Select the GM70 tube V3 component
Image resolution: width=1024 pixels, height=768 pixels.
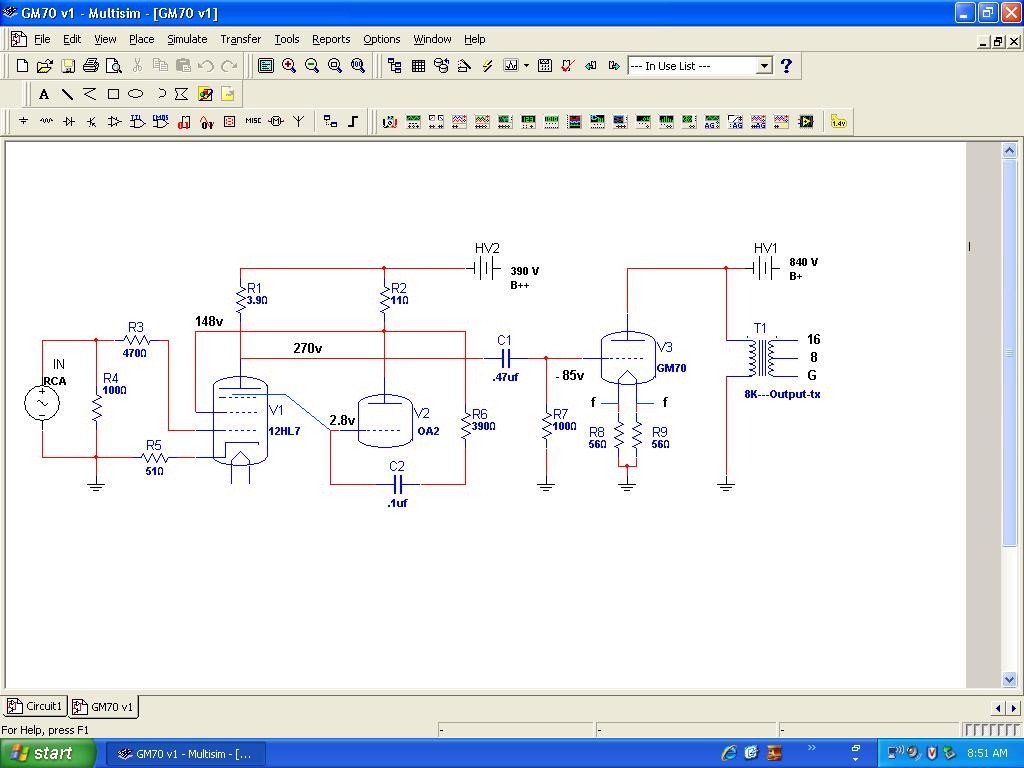tap(628, 358)
